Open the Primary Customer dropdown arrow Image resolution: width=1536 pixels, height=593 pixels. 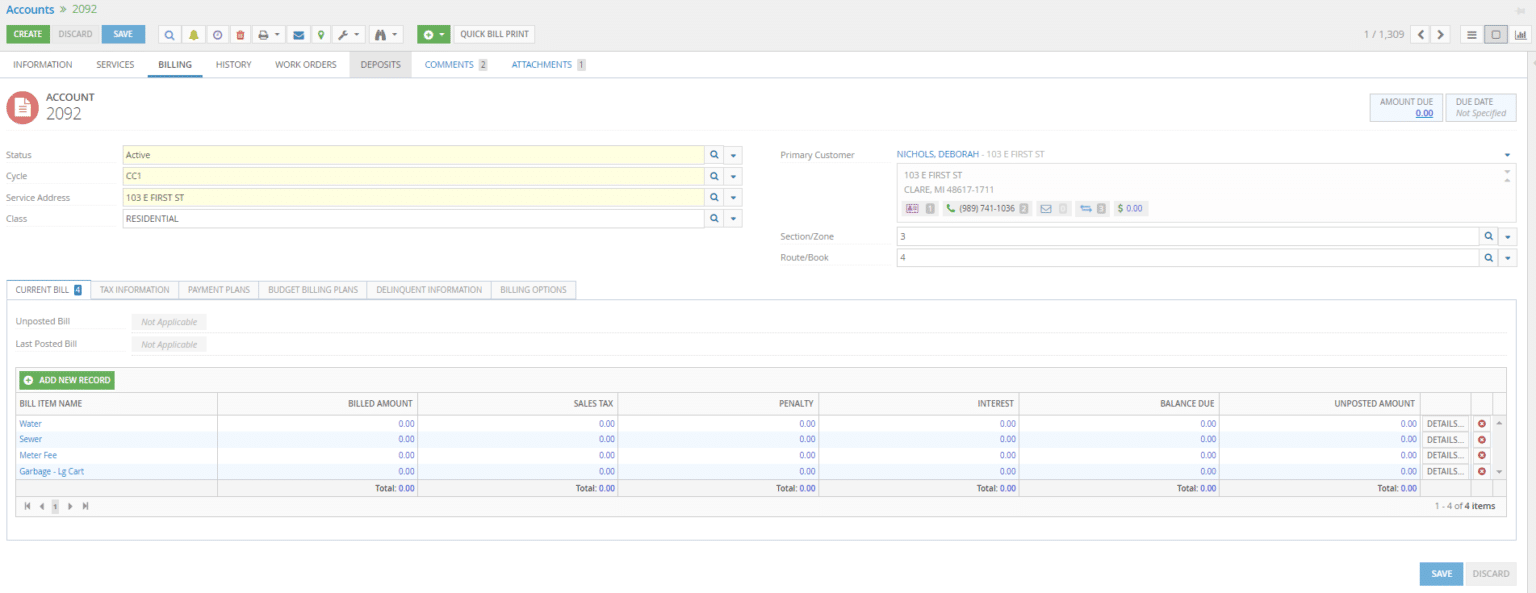[x=1507, y=154]
